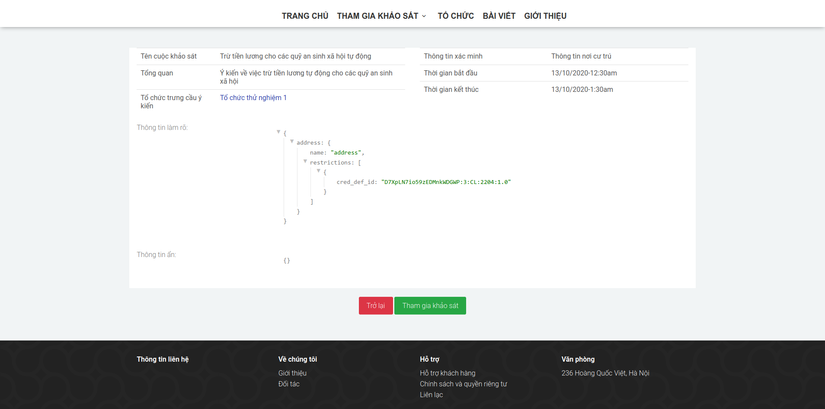The height and width of the screenshot is (409, 825).
Task: Select the Thông tin xác minh label
Action: pos(453,56)
